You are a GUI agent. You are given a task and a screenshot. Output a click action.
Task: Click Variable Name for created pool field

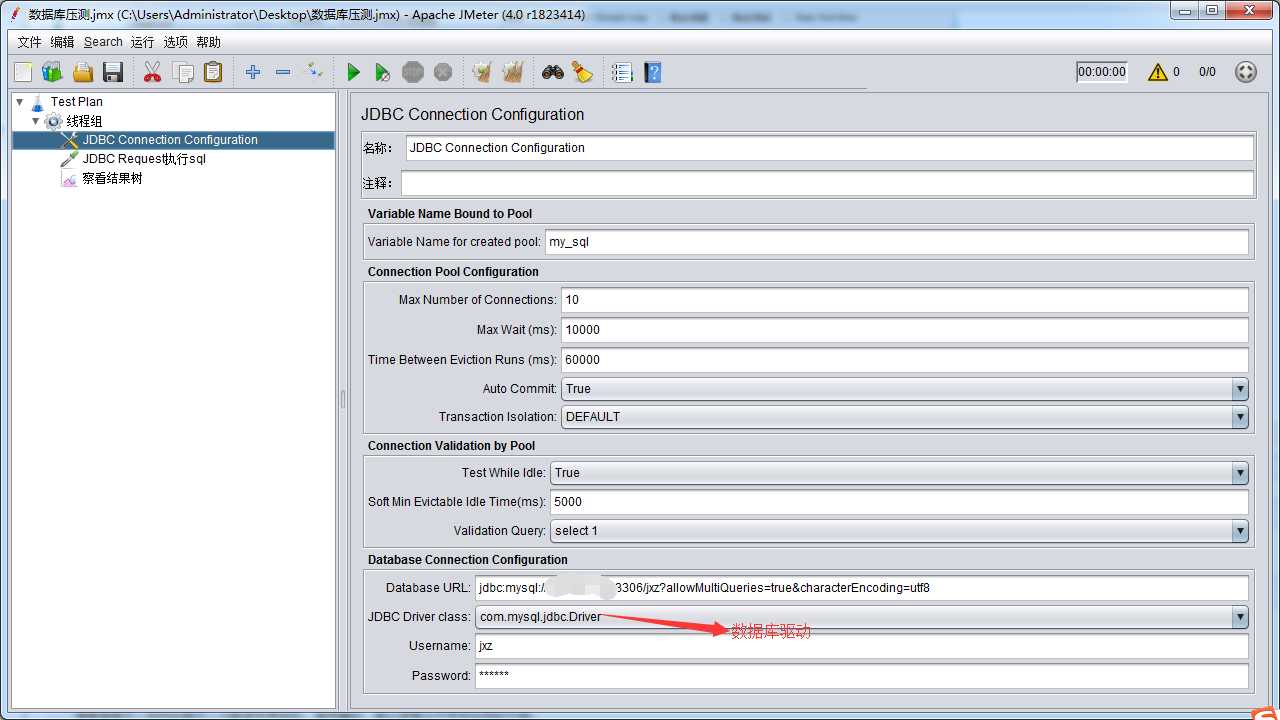897,242
